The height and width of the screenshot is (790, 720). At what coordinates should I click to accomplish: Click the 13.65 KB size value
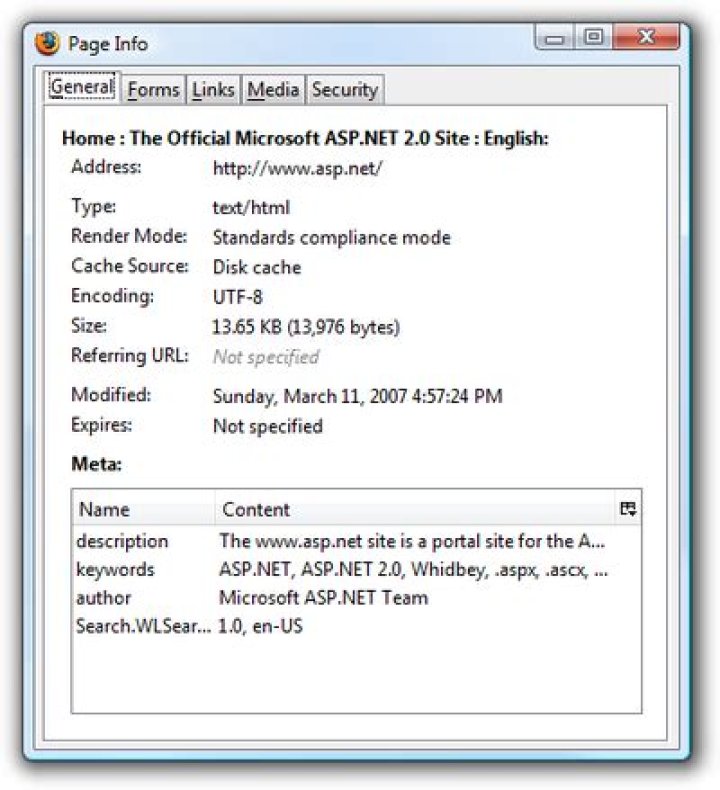(306, 327)
